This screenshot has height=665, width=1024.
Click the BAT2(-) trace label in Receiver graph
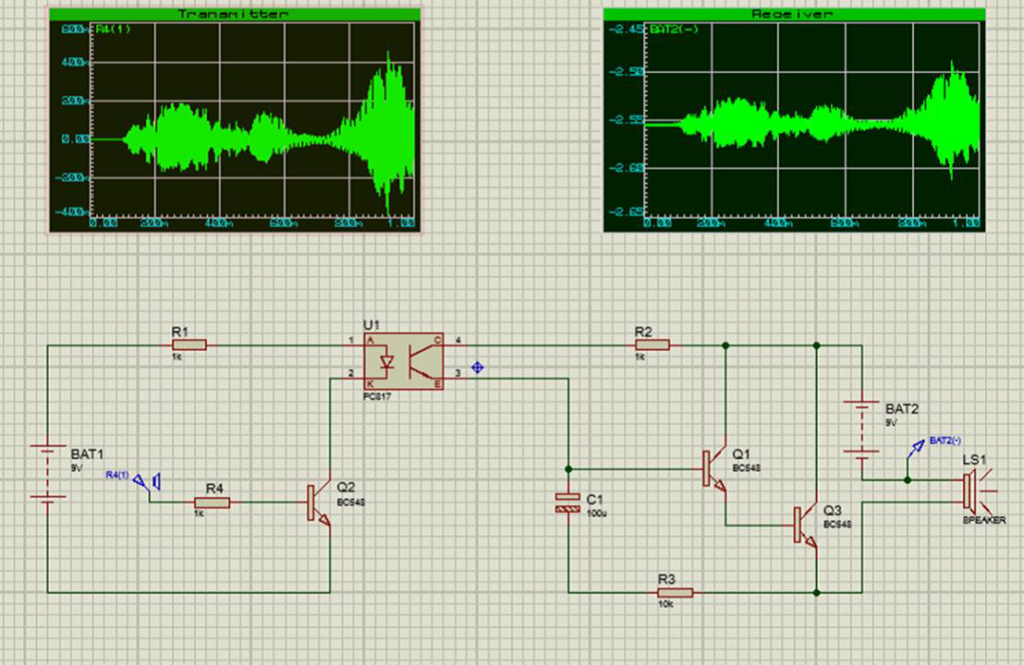pyautogui.click(x=674, y=29)
